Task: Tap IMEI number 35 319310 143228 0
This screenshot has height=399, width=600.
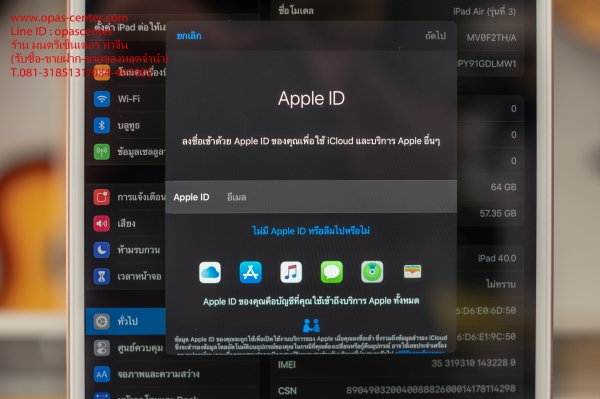Action: point(473,363)
